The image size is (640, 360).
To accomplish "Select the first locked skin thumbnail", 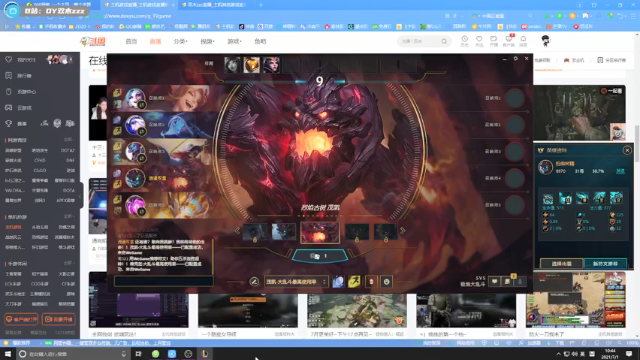I will tap(255, 231).
